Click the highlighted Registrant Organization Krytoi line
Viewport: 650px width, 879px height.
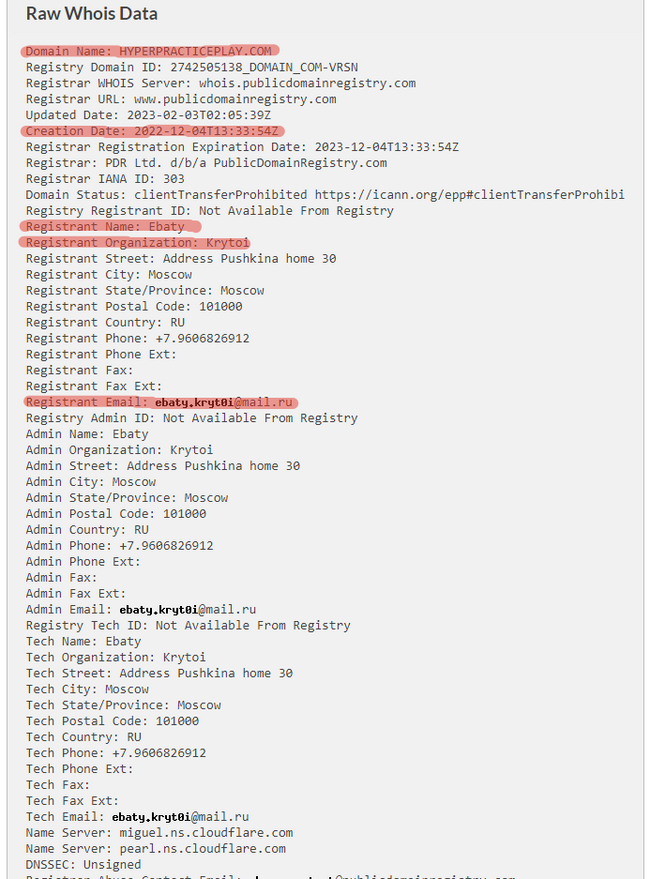[137, 243]
